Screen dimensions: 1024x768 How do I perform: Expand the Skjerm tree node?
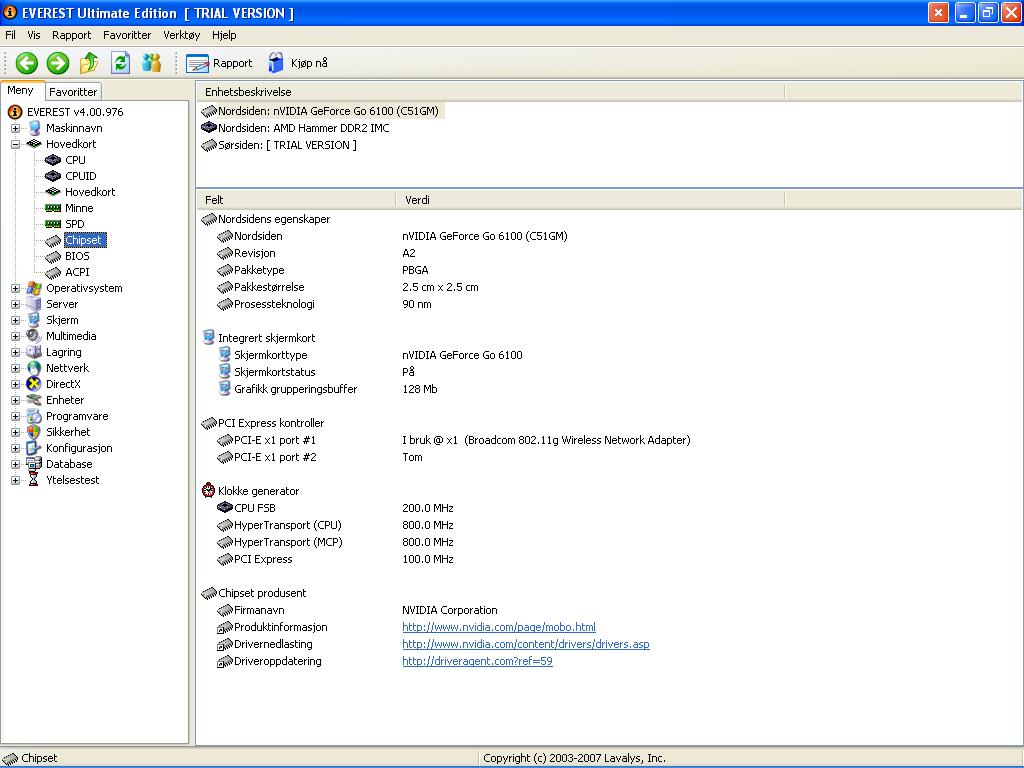(x=15, y=320)
